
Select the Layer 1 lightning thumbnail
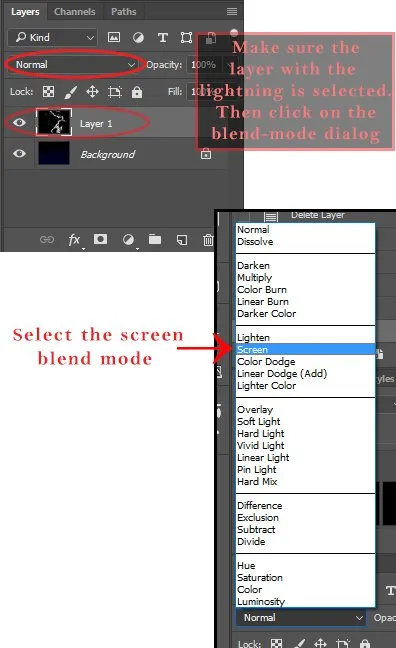pos(54,122)
